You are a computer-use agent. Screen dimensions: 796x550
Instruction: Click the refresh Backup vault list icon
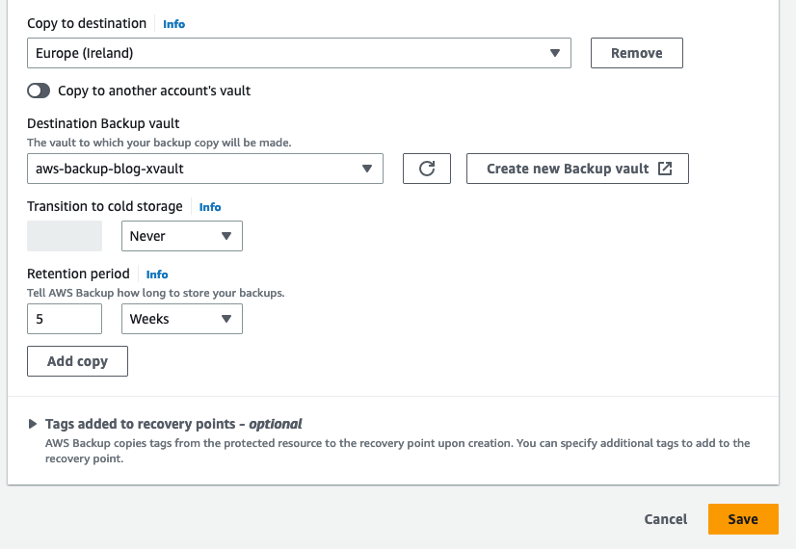pyautogui.click(x=427, y=169)
